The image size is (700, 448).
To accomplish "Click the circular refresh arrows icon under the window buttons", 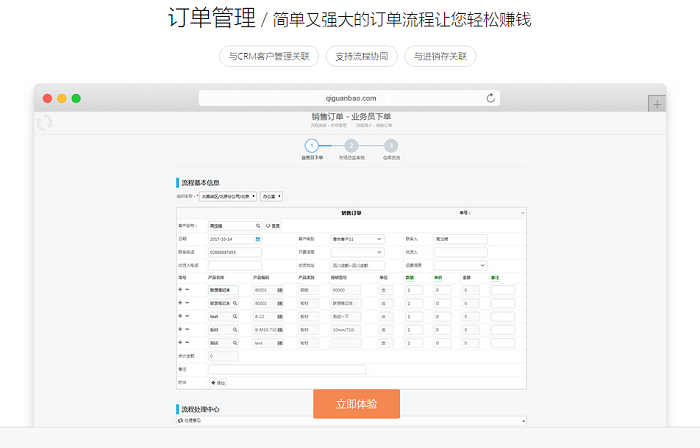I will pos(45,123).
